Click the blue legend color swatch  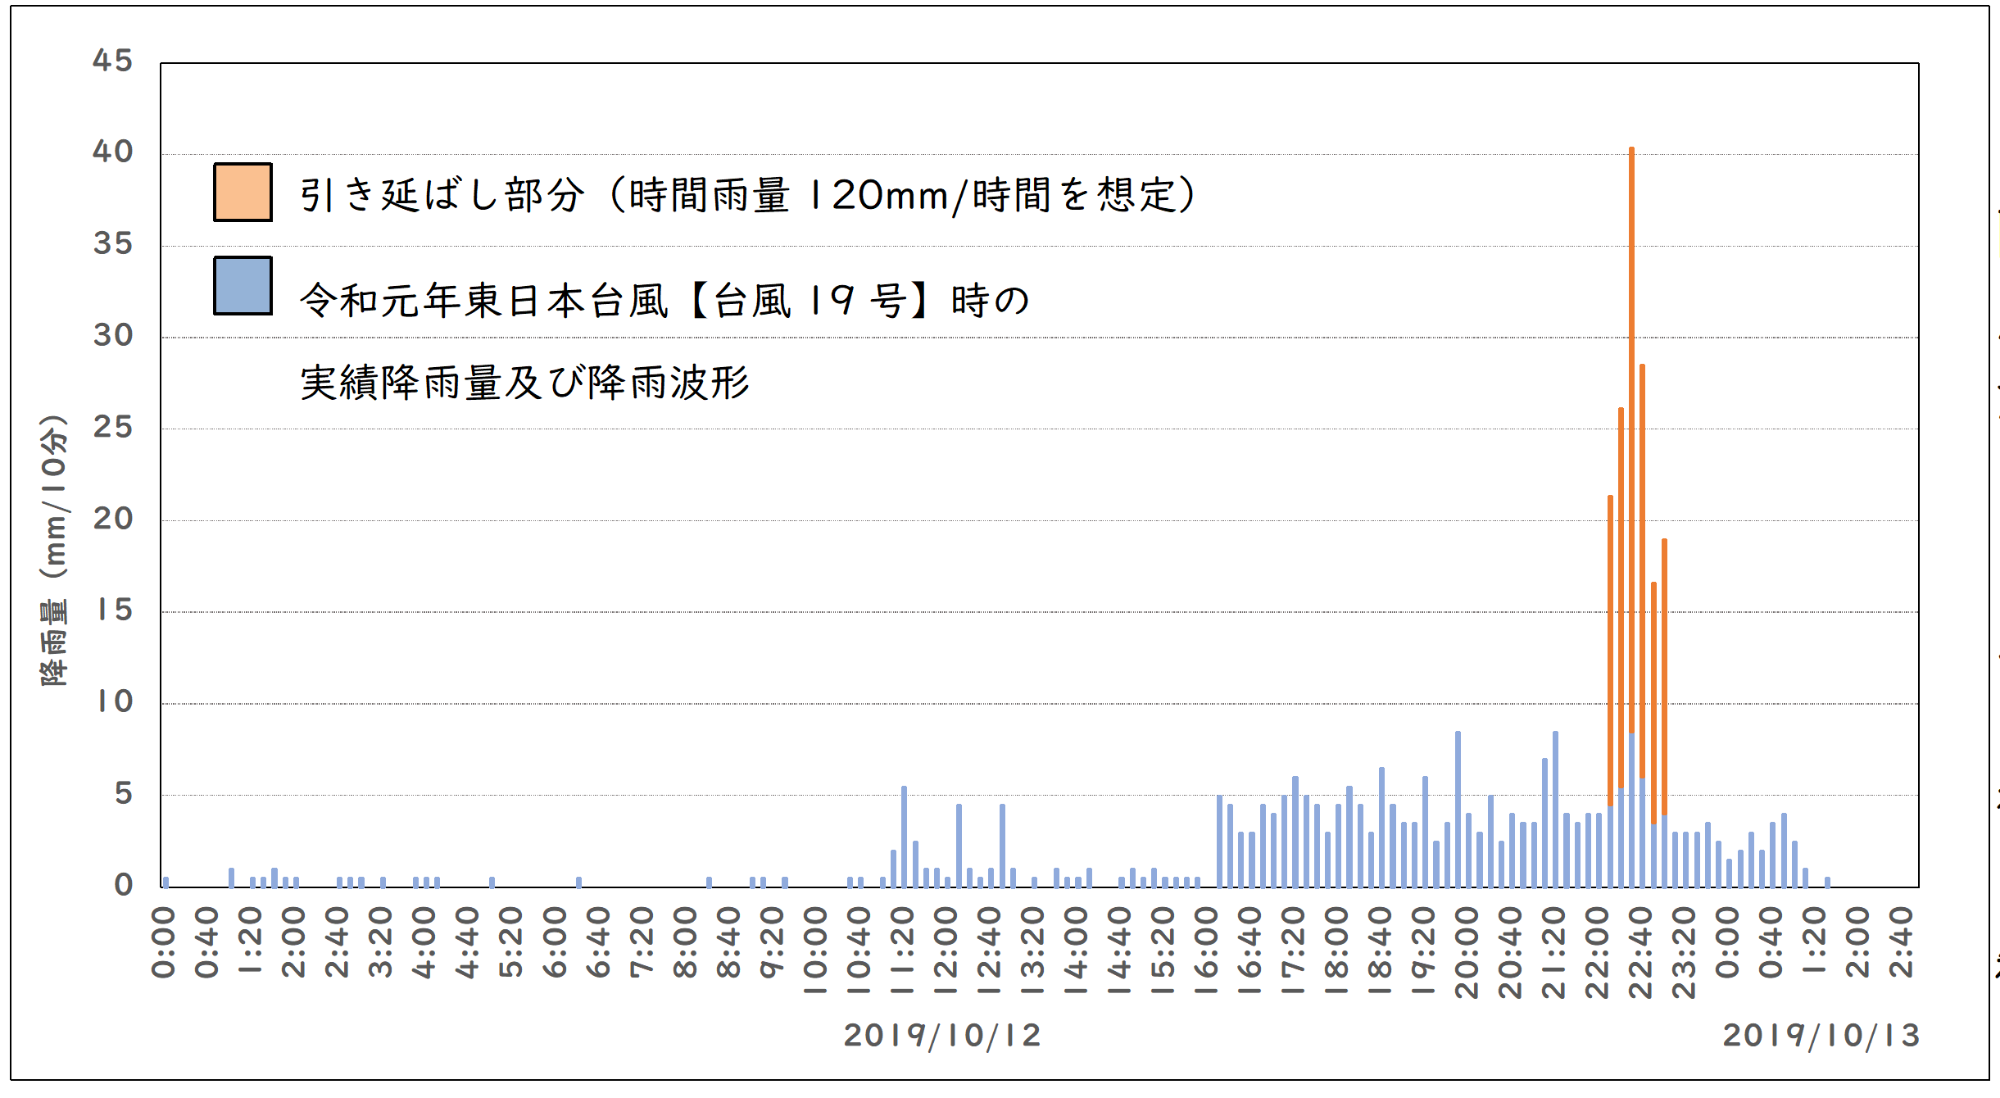pyautogui.click(x=243, y=286)
